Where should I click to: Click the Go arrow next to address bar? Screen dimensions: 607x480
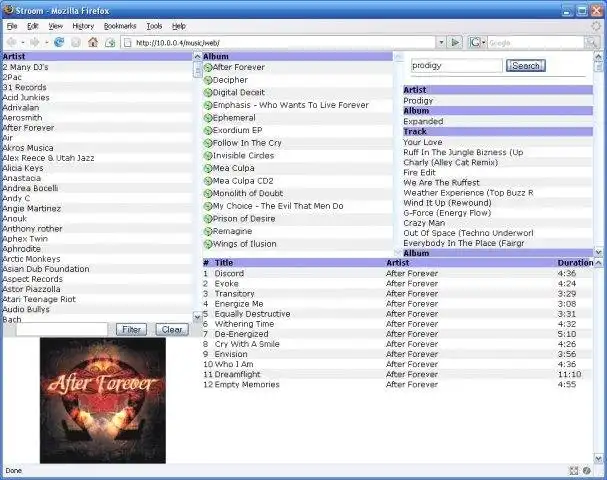(455, 42)
